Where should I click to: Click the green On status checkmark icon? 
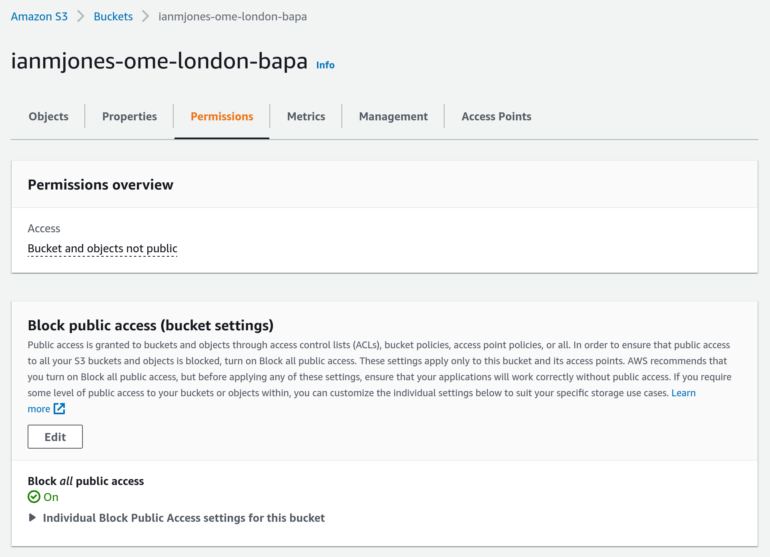pyautogui.click(x=34, y=497)
